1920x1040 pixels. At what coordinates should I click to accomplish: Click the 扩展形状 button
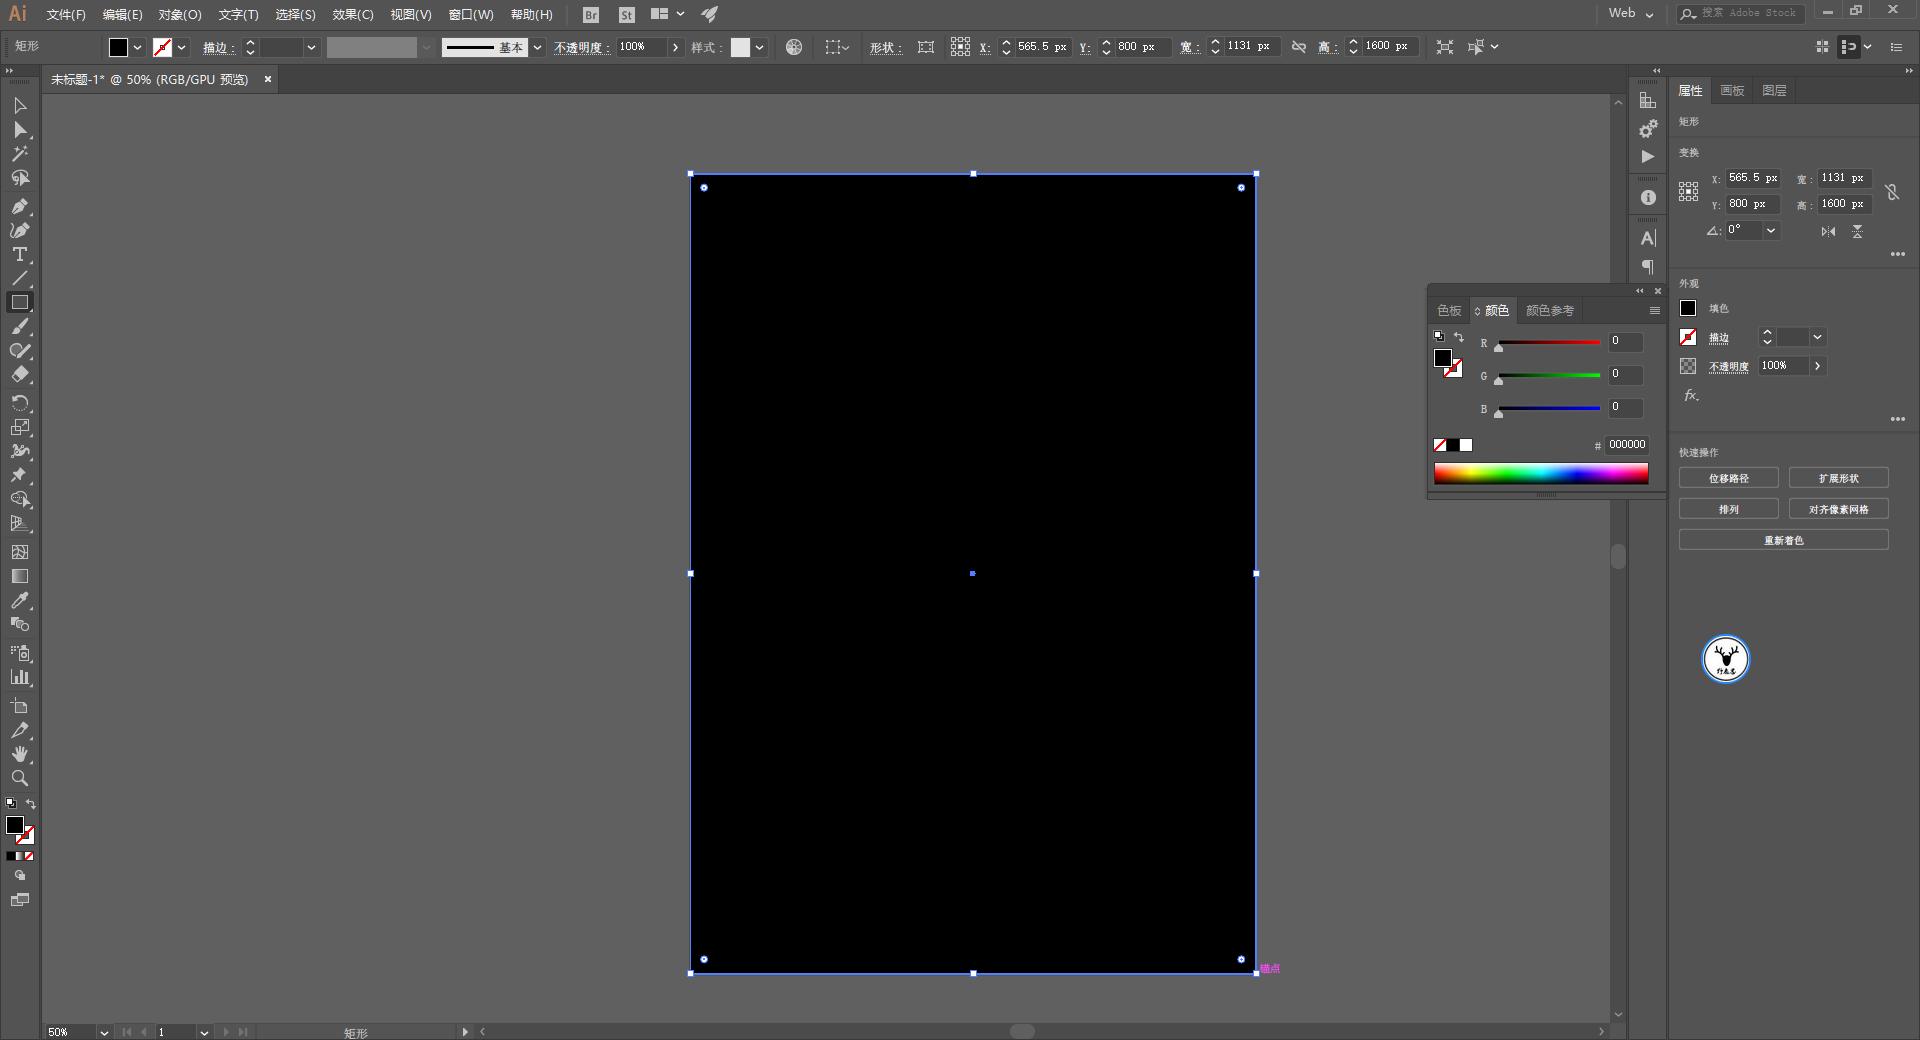(x=1838, y=478)
